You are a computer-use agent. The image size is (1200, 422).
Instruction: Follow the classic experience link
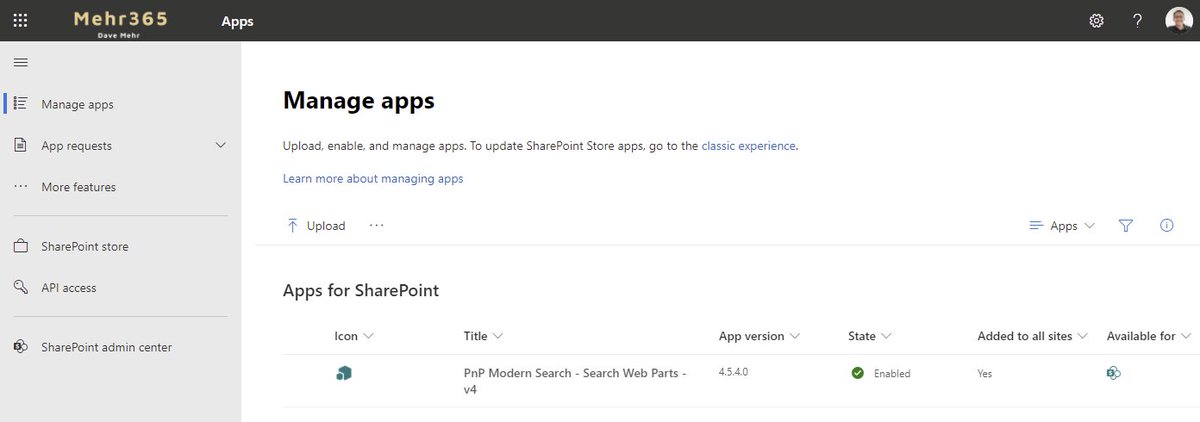[748, 146]
